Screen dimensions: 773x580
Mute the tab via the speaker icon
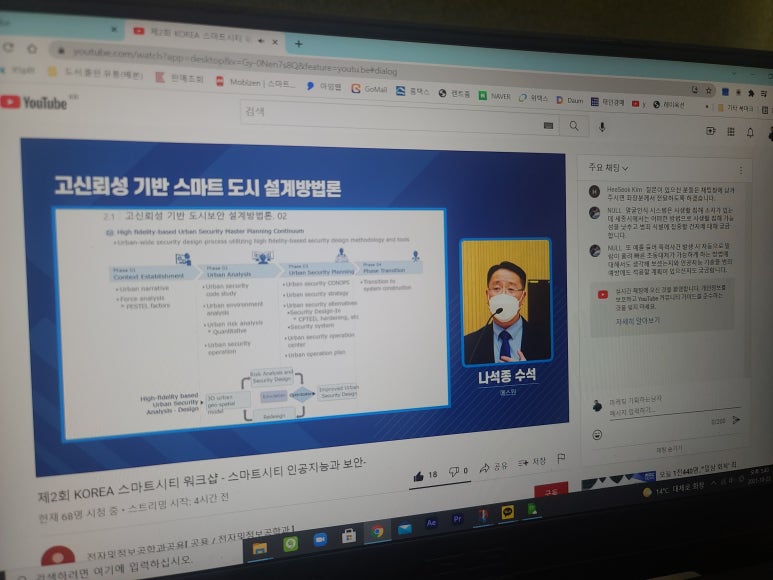[261, 40]
